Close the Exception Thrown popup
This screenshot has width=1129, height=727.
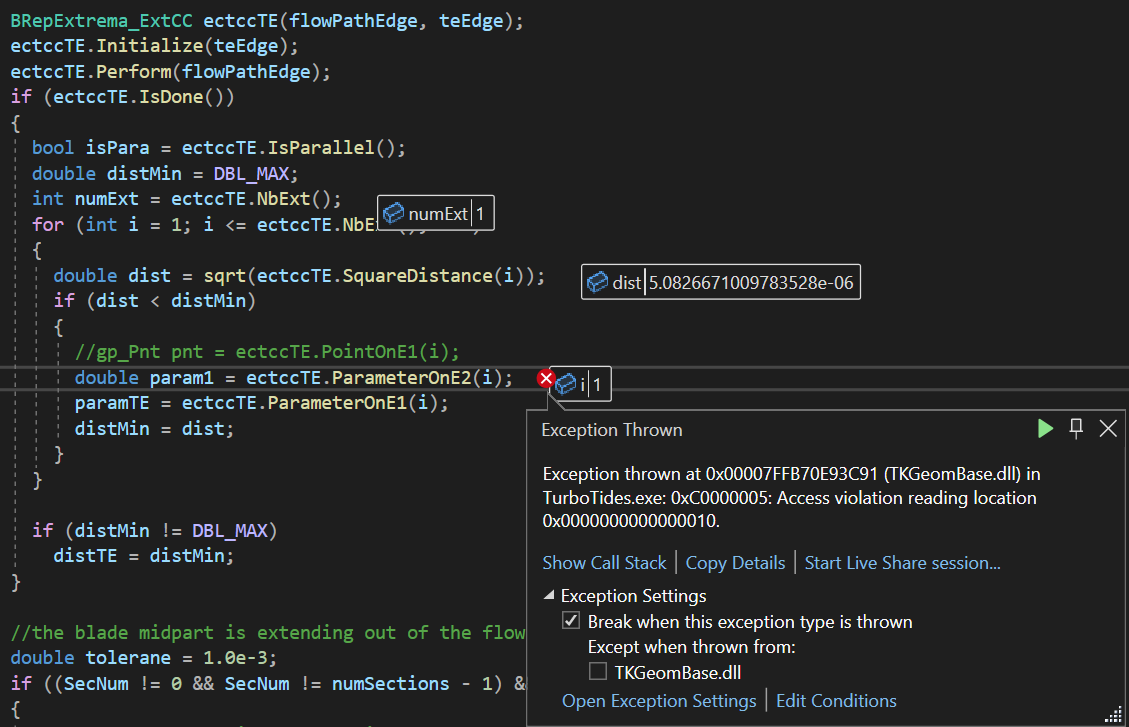click(x=1108, y=429)
